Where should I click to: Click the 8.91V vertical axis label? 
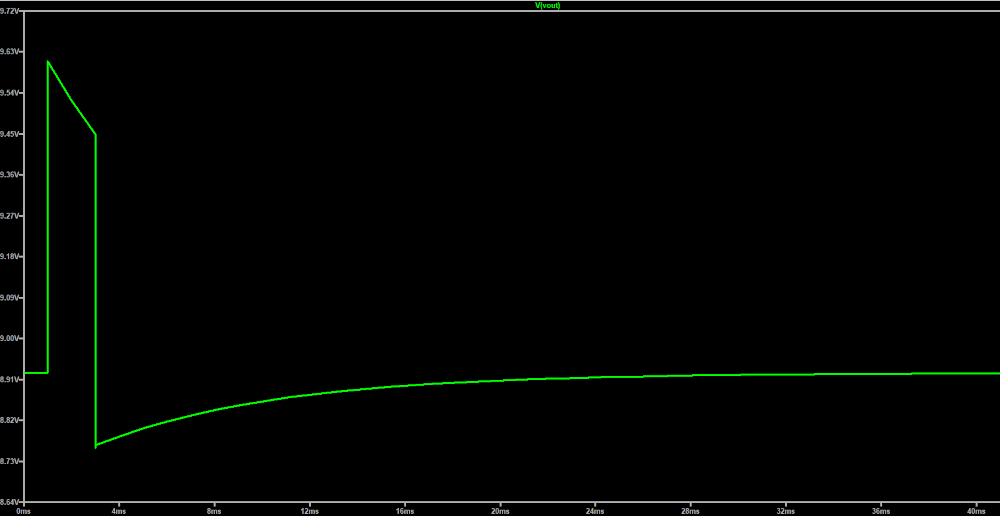[10, 380]
